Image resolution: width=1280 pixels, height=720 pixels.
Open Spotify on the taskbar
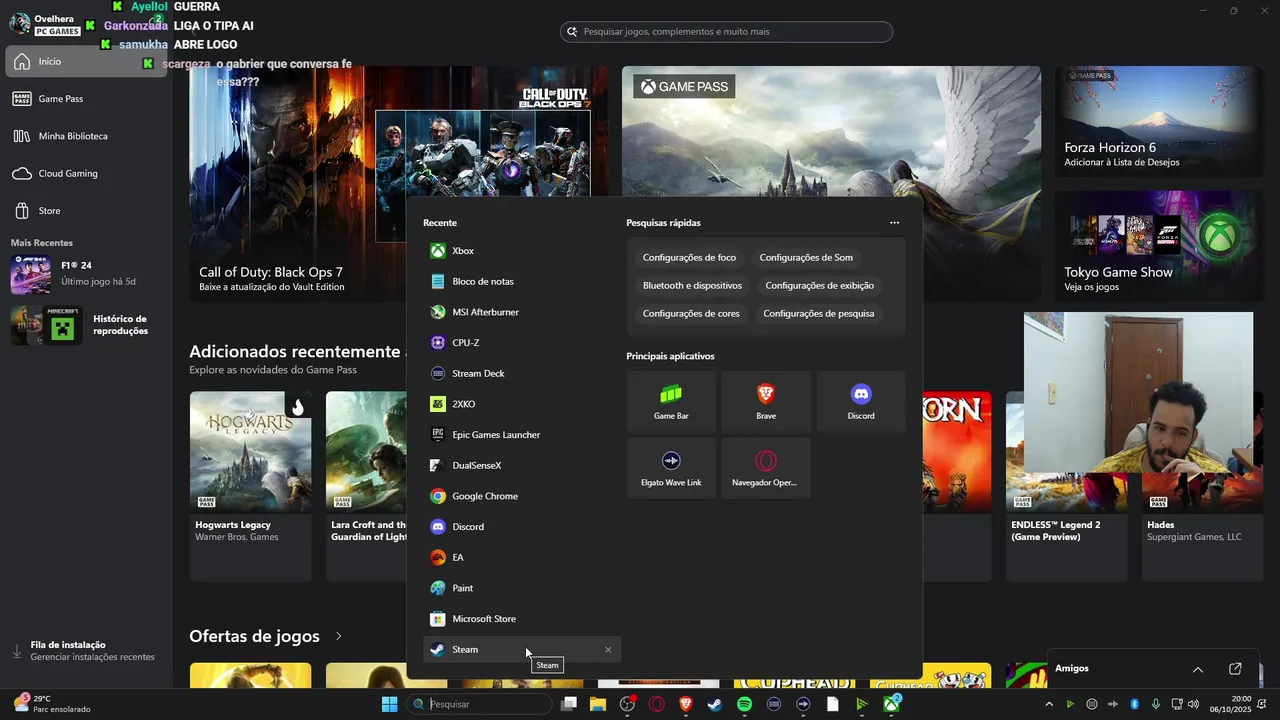(x=744, y=704)
